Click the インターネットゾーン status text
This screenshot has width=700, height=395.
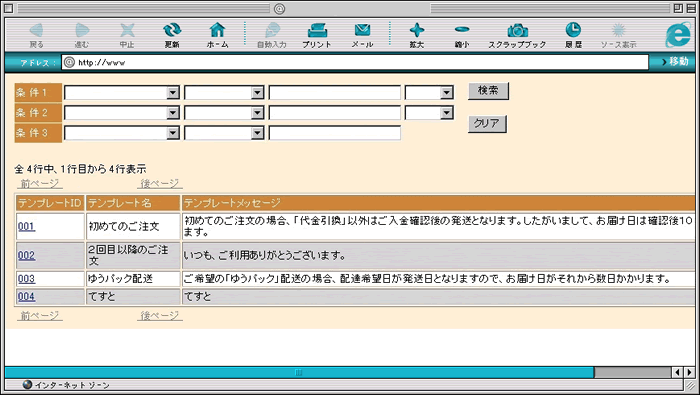pyautogui.click(x=72, y=385)
